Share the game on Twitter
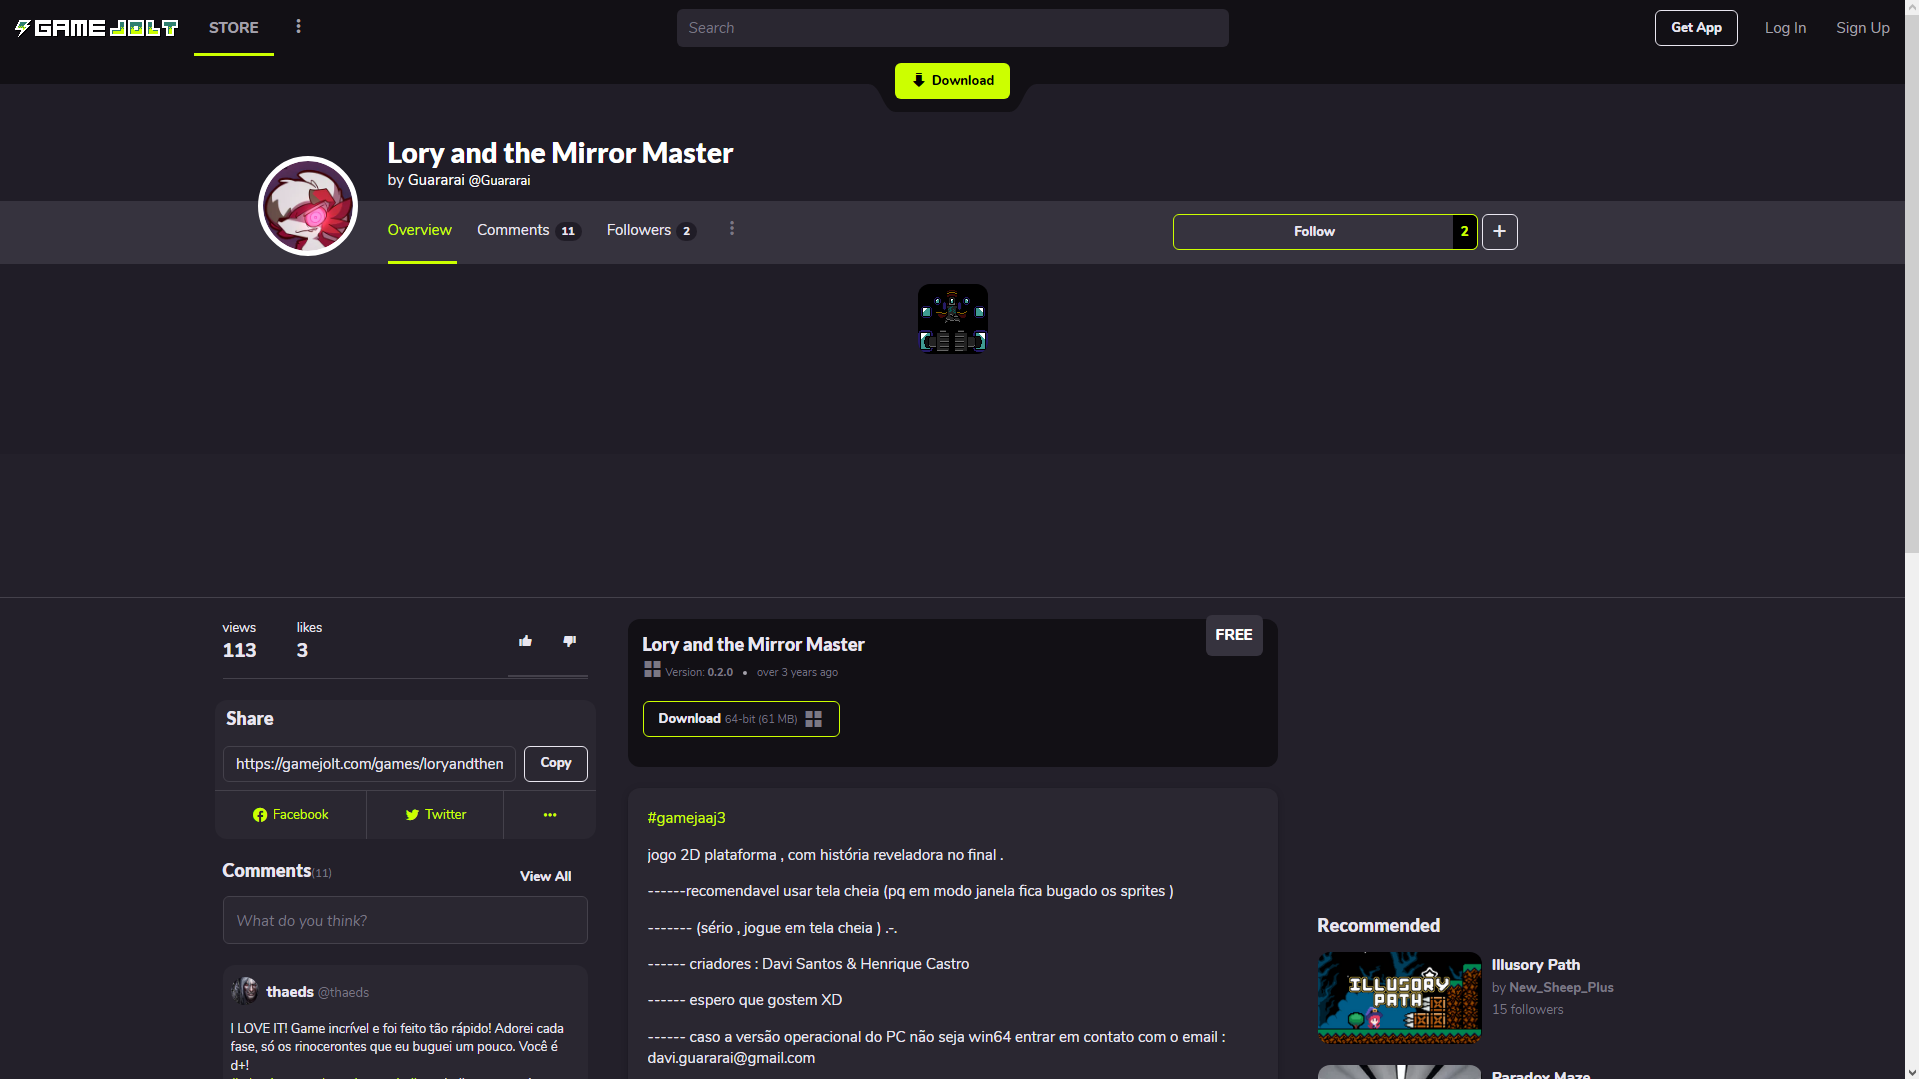 pyautogui.click(x=435, y=815)
